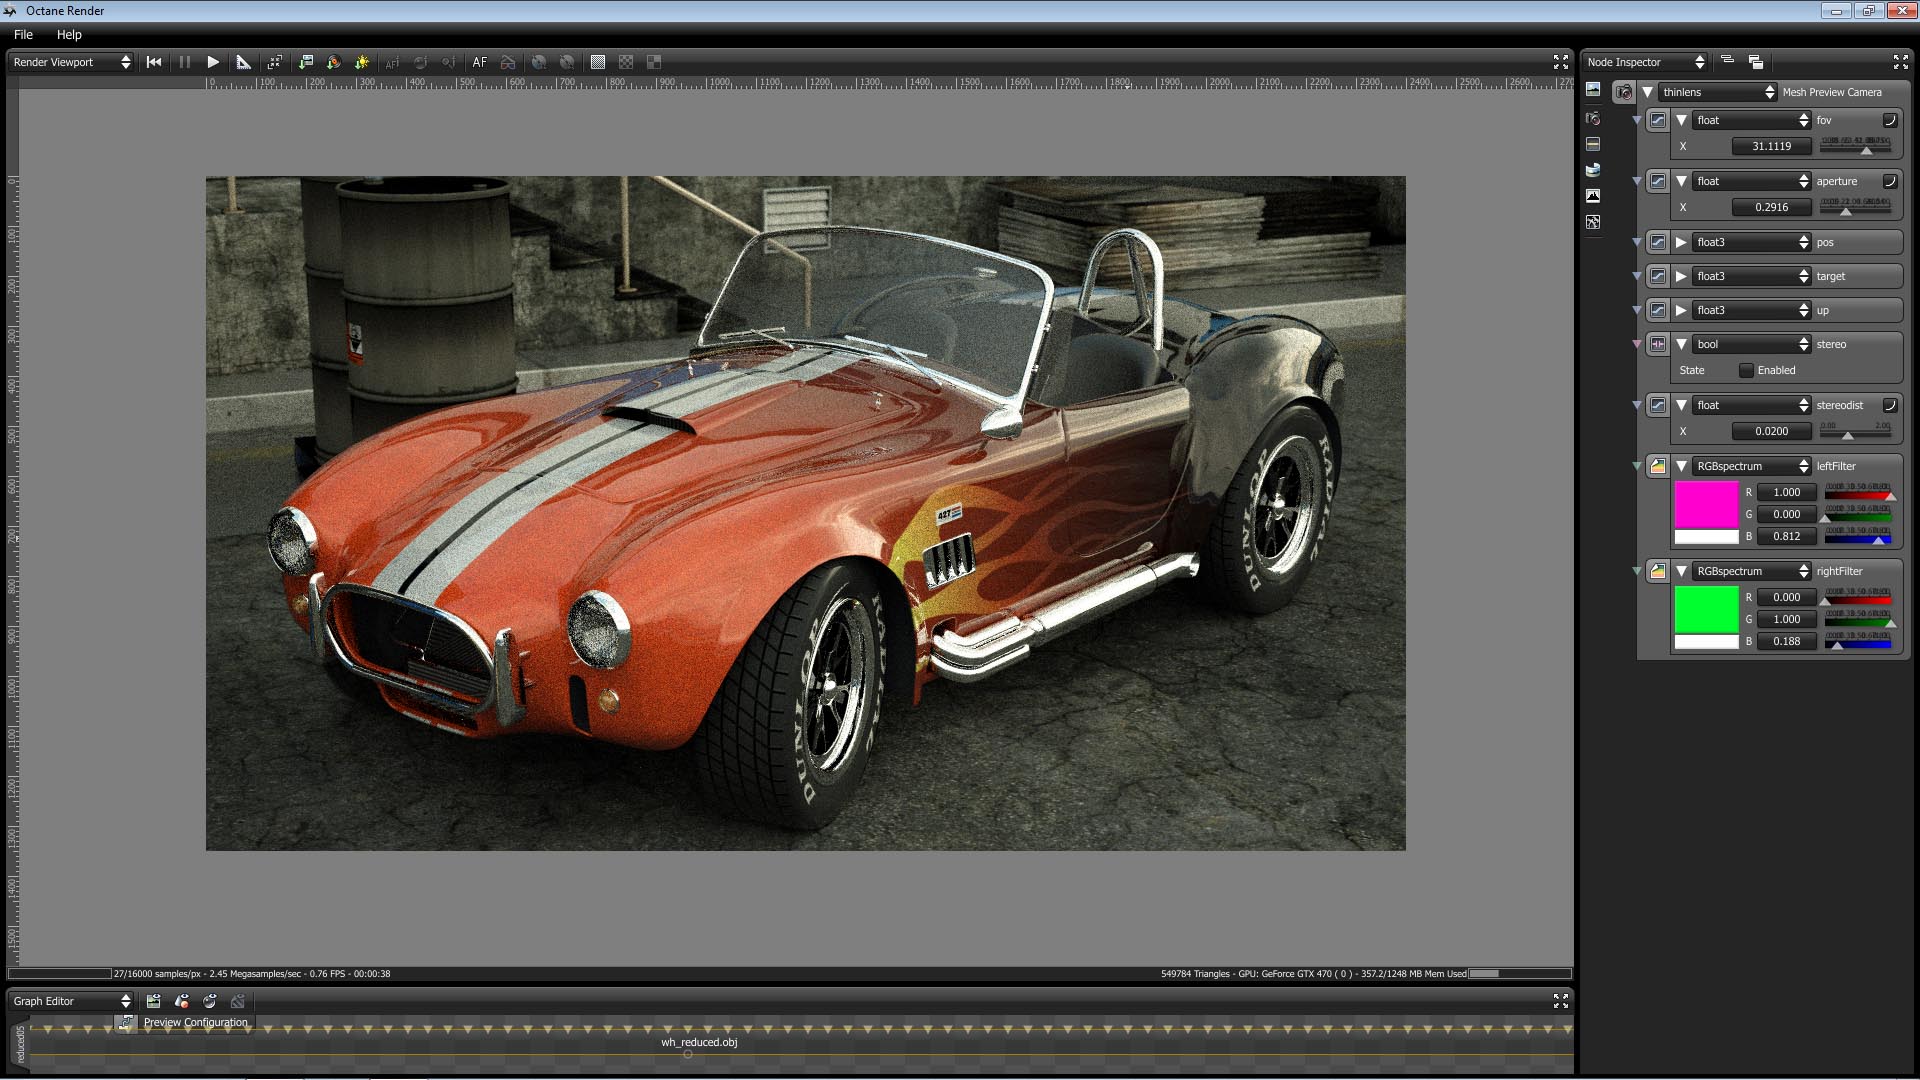Viewport: 1920px width, 1080px height.
Task: Click the rewind restart render icon
Action: pyautogui.click(x=154, y=62)
